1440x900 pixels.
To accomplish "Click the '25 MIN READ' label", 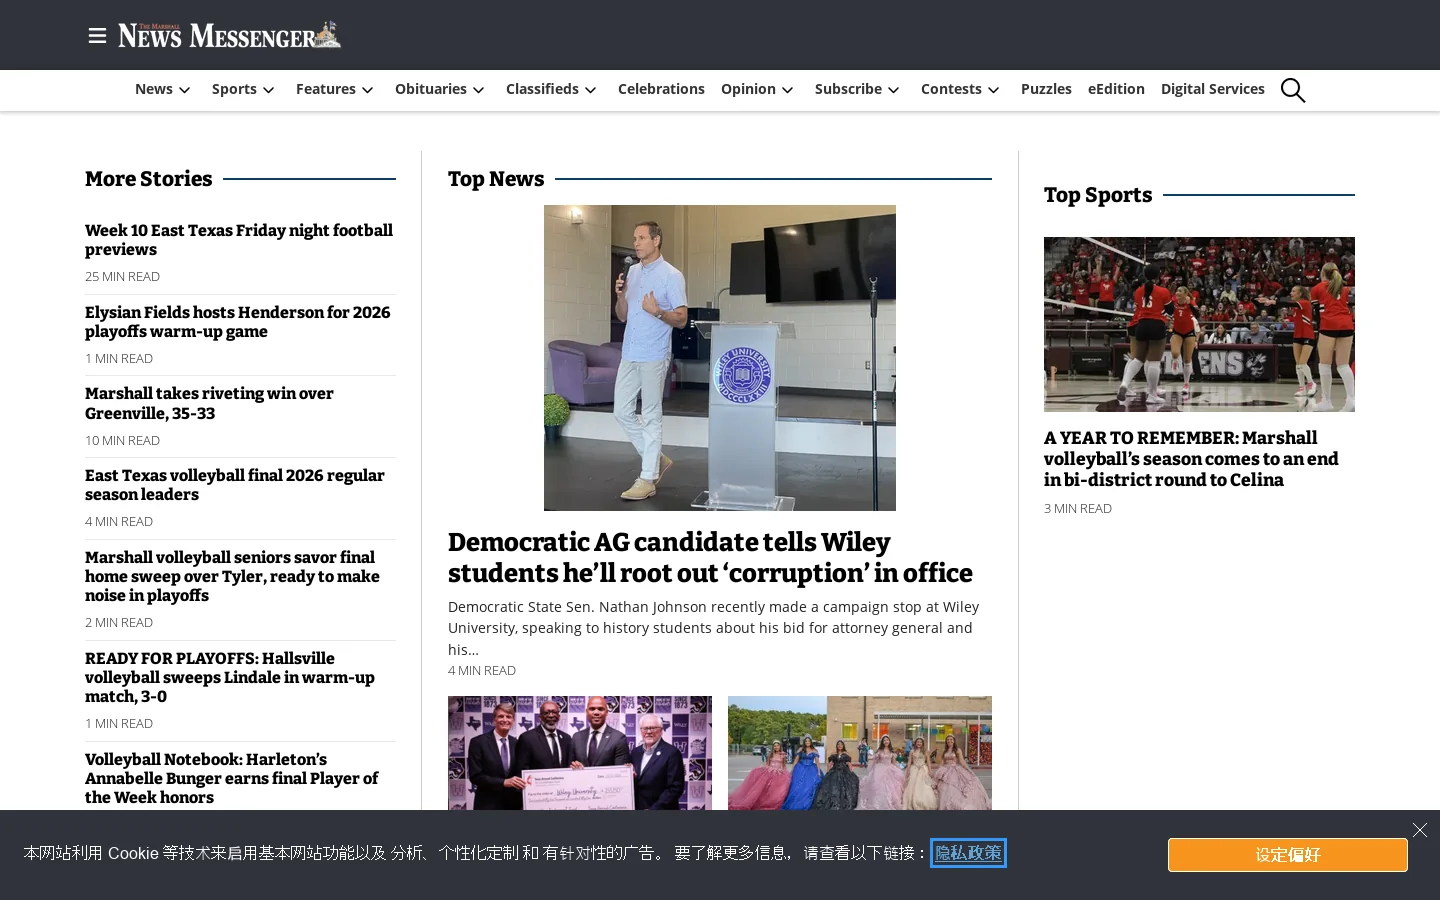I will 122,277.
